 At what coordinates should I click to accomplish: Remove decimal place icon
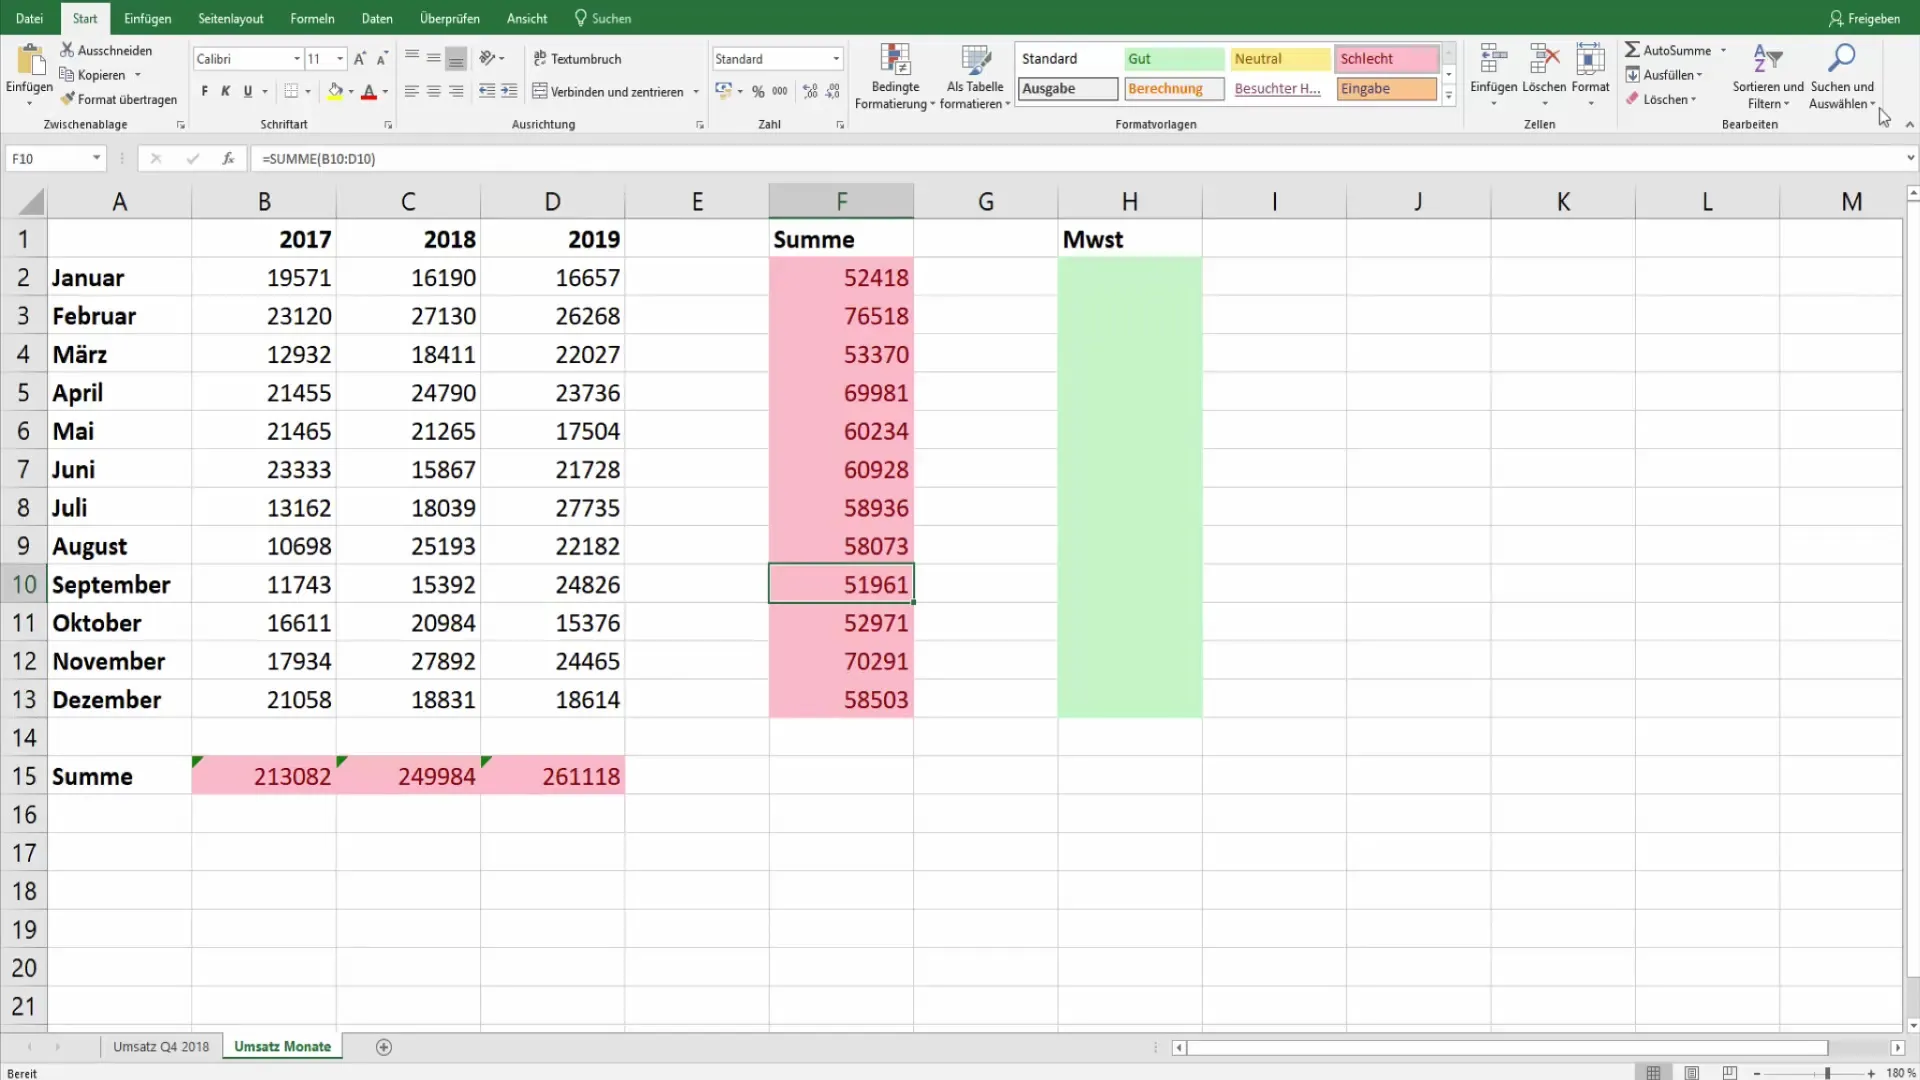833,91
